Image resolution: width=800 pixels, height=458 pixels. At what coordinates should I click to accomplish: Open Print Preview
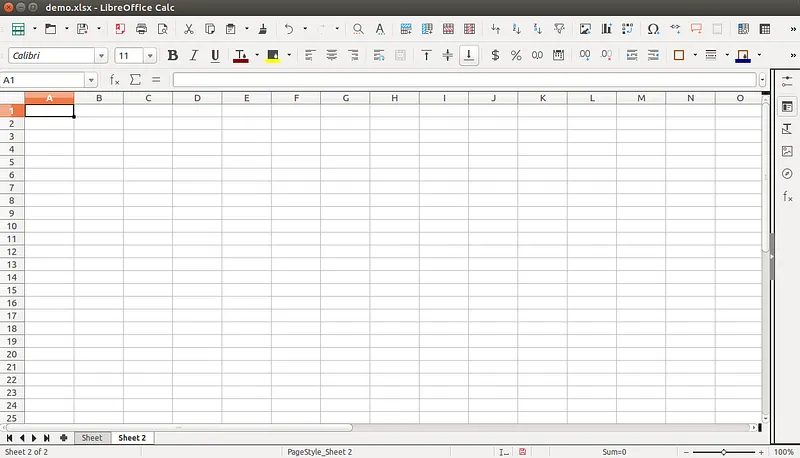point(163,29)
